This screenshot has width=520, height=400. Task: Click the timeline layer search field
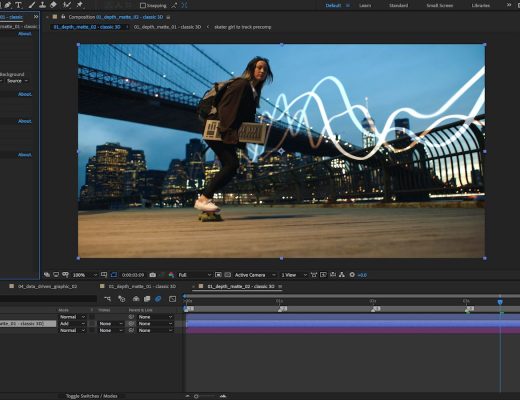[x=48, y=299]
